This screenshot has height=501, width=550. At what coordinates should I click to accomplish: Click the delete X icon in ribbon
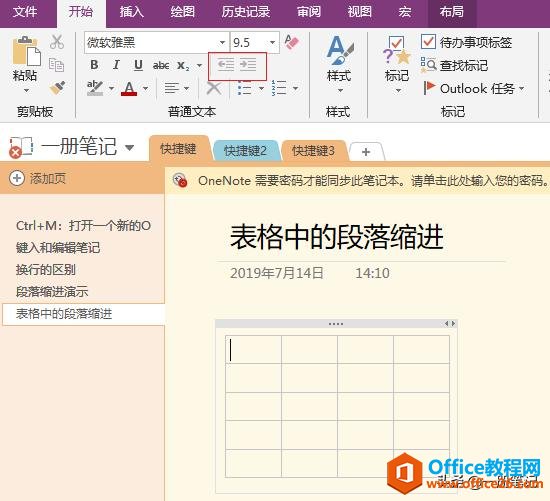(214, 88)
